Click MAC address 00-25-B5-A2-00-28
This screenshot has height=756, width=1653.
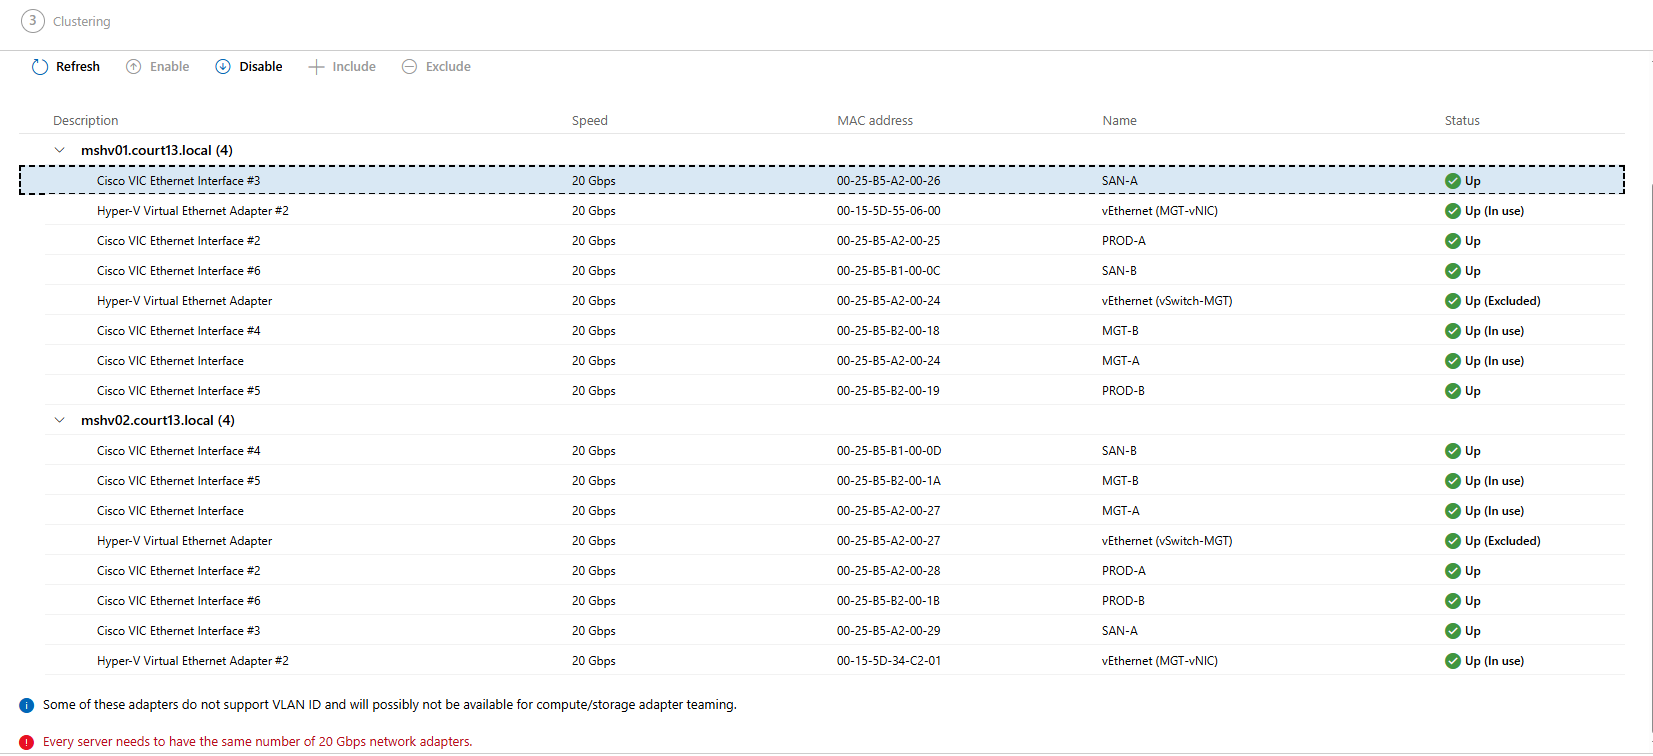click(888, 571)
